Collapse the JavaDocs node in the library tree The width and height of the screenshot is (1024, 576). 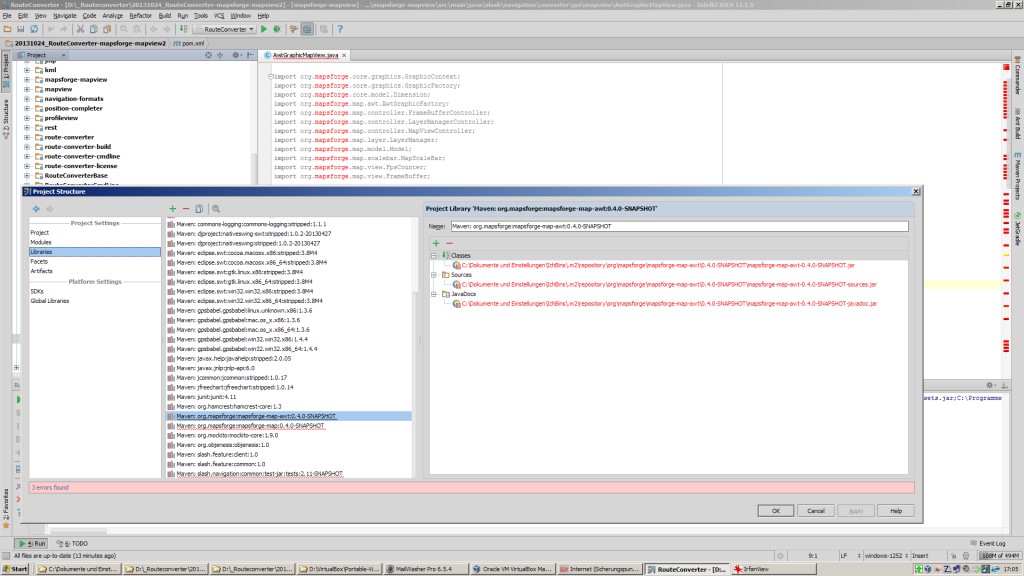pyautogui.click(x=434, y=294)
